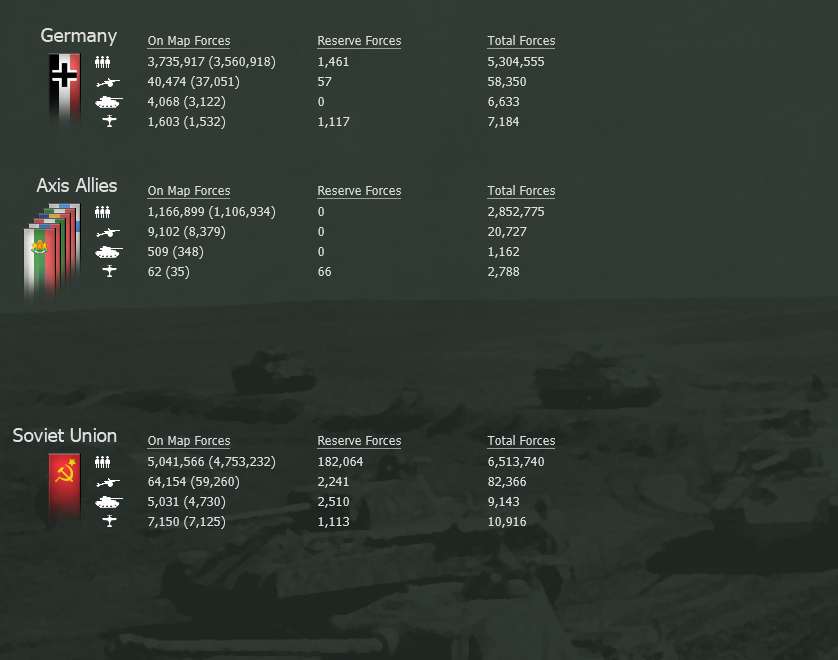Select Germany reserve value 57

[324, 82]
